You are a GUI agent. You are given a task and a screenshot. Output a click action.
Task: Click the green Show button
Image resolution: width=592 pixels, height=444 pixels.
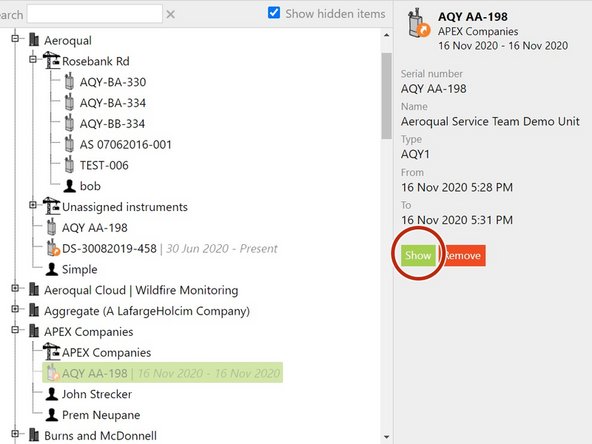tap(418, 256)
